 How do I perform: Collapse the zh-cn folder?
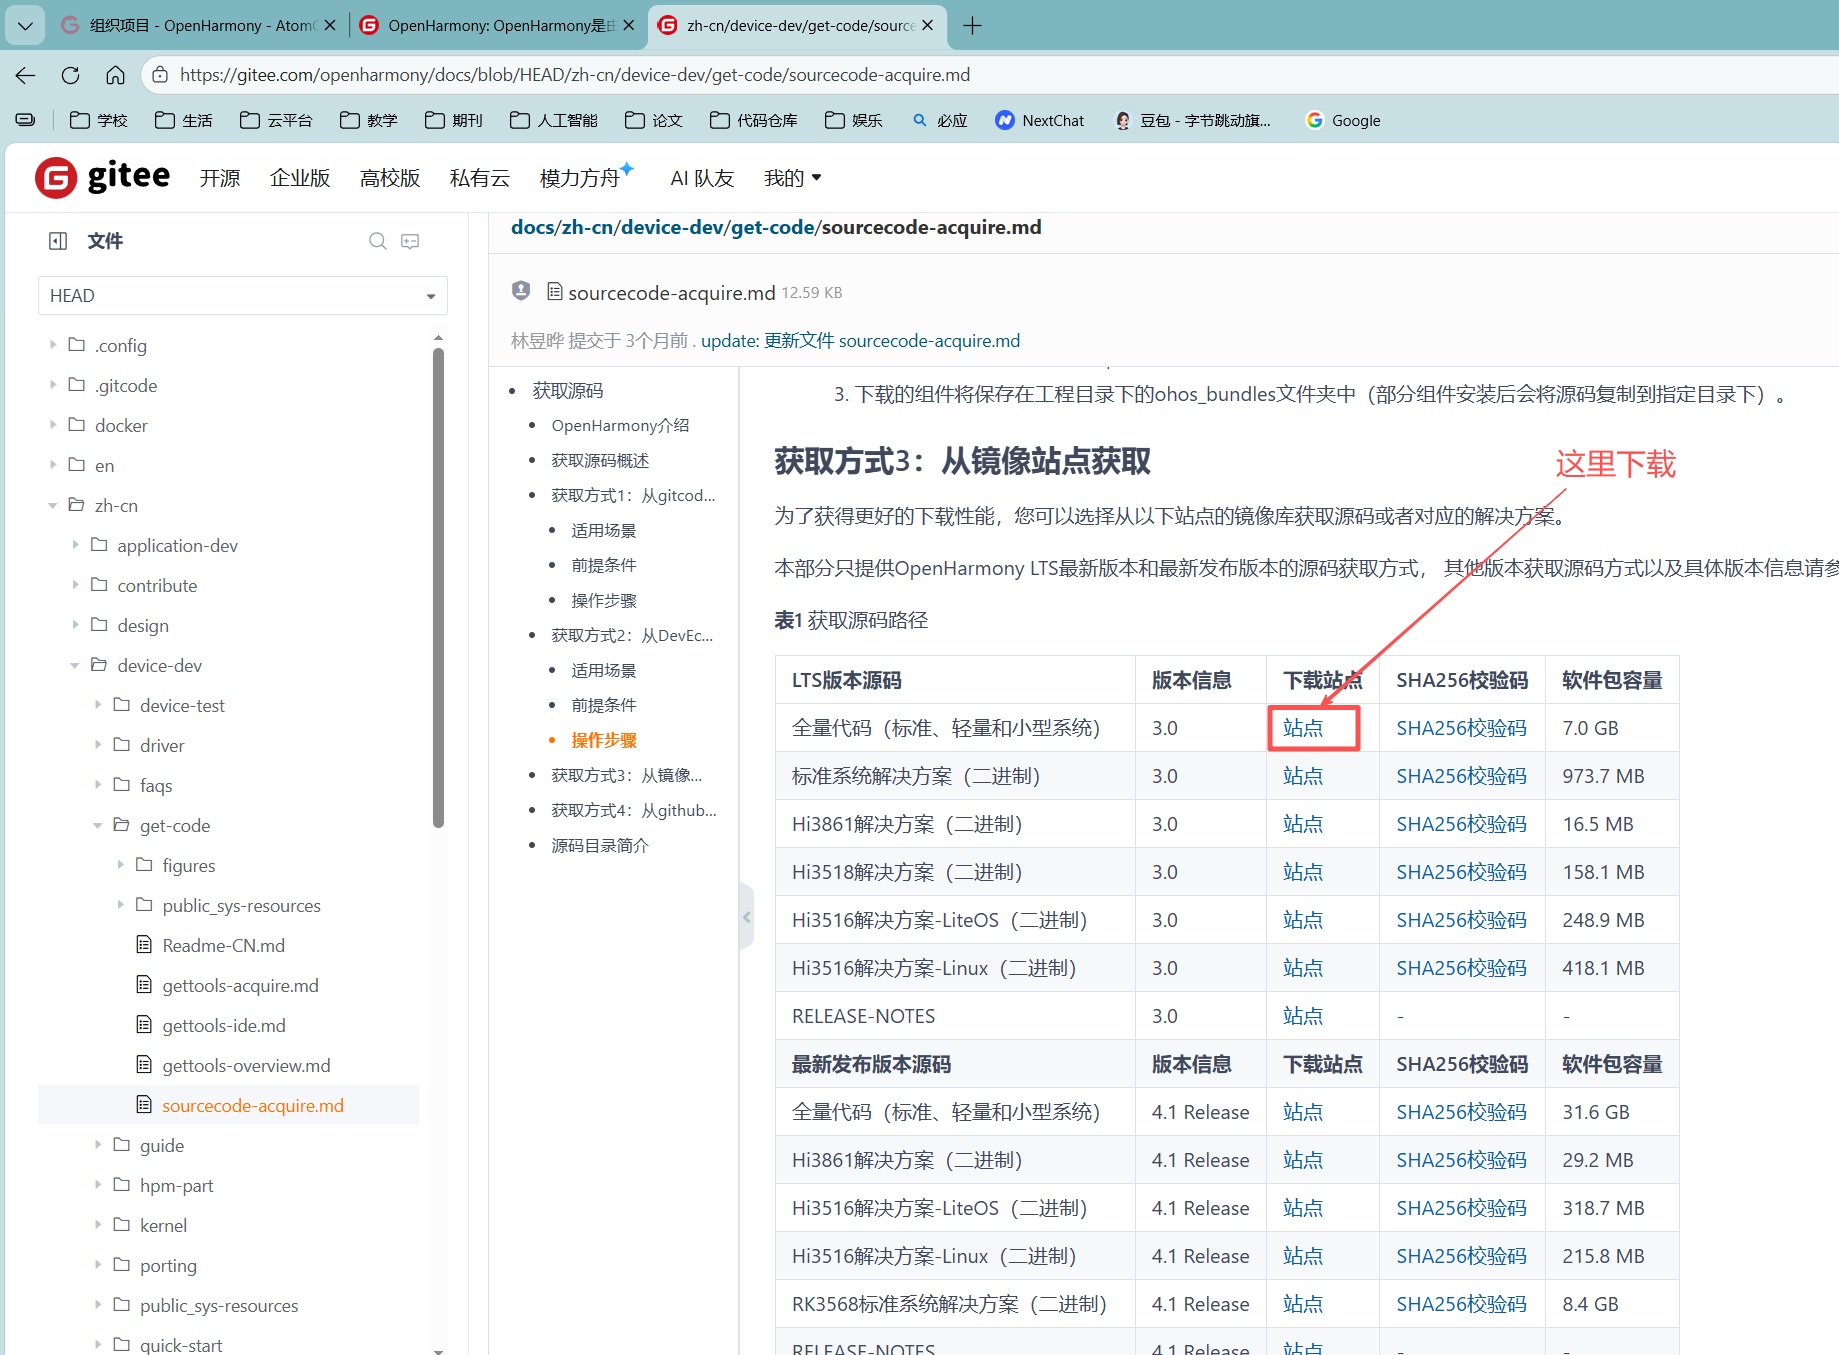[x=52, y=505]
